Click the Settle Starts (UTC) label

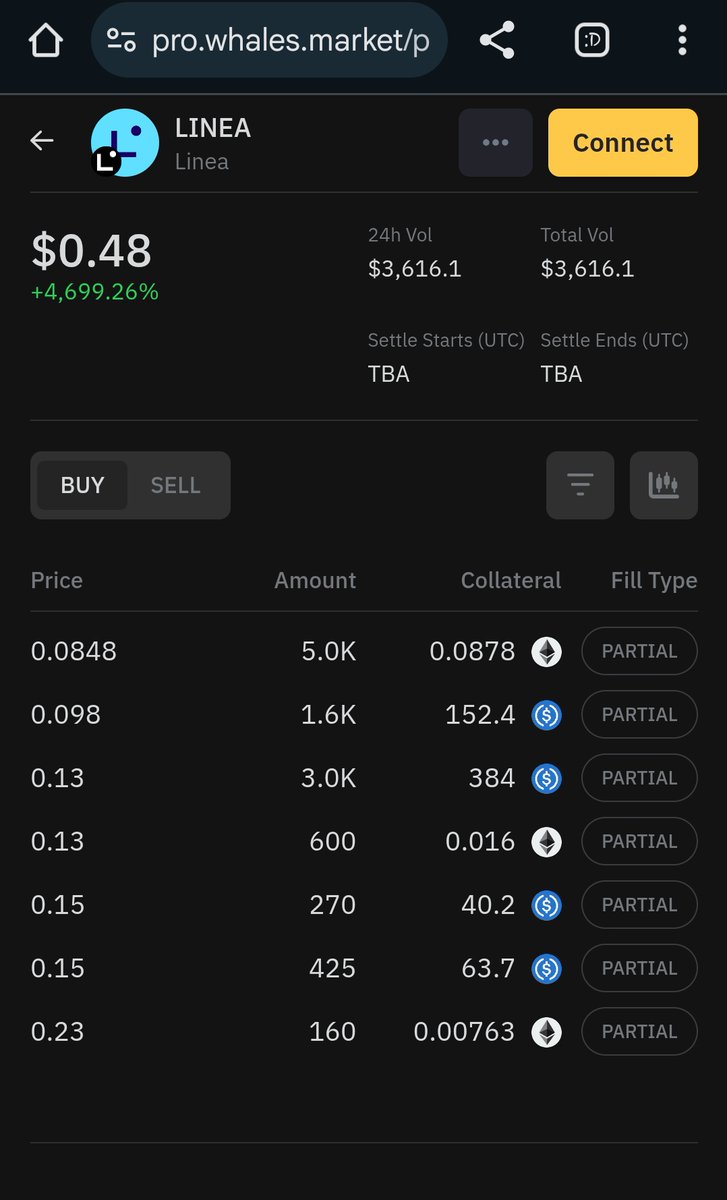pos(446,340)
